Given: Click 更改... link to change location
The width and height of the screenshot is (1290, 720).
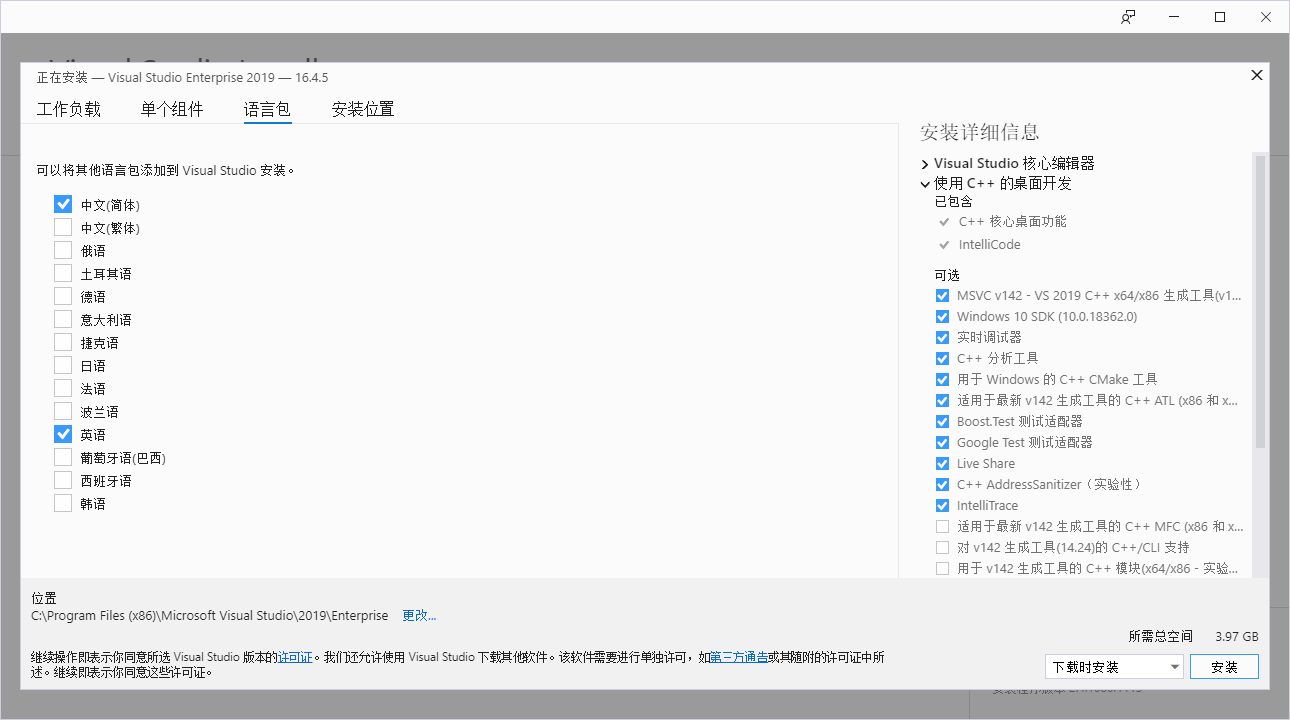Looking at the screenshot, I should [419, 616].
